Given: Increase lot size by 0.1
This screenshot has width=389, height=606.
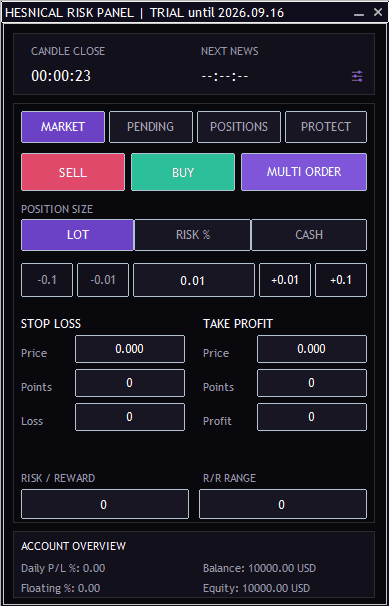Looking at the screenshot, I should click(x=341, y=280).
